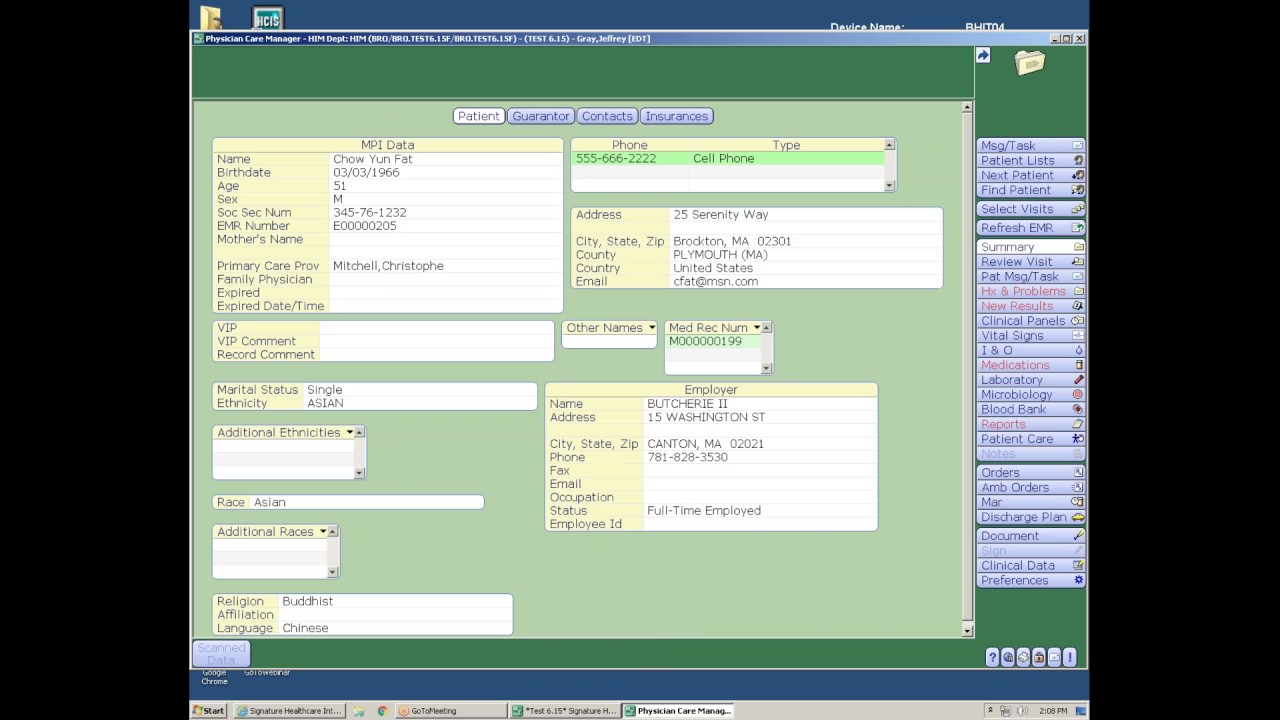Click the padlock icon in bottom toolbar

1039,657
